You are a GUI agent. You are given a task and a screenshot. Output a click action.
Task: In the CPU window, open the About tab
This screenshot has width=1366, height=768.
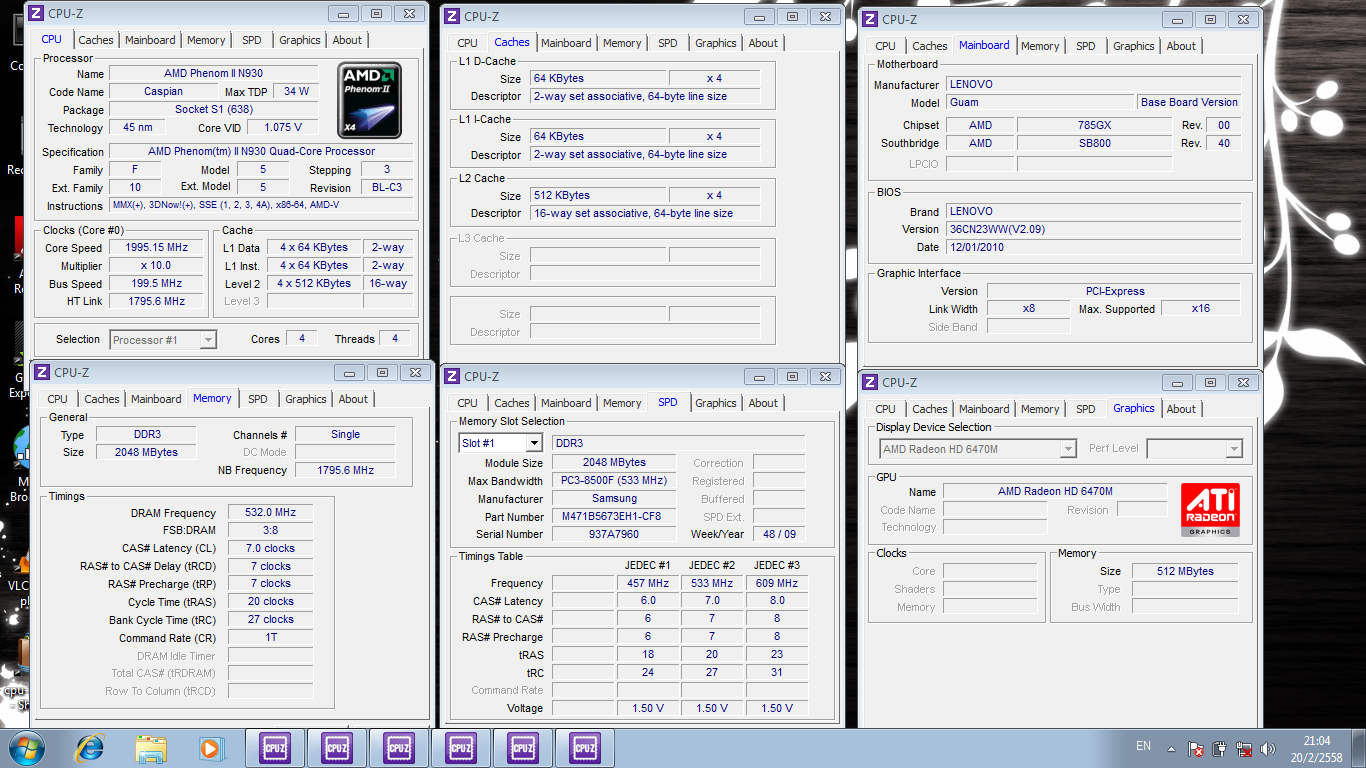tap(347, 40)
